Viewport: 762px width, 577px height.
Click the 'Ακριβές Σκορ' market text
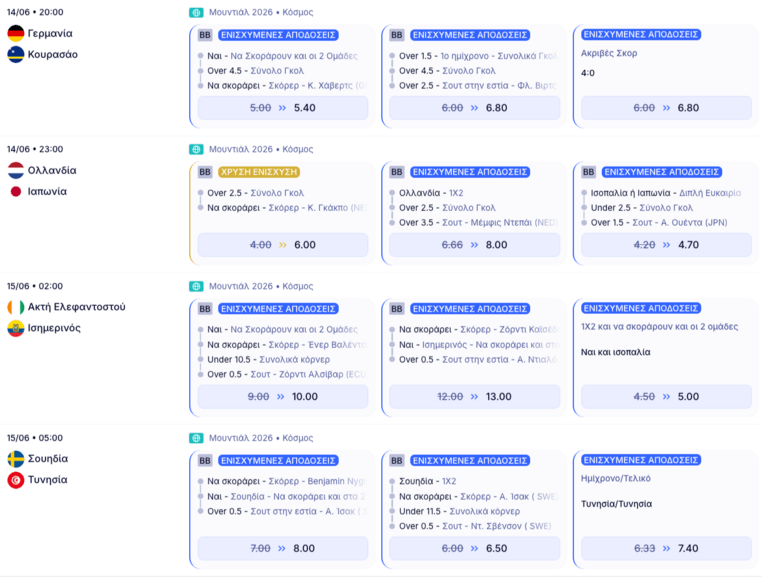tap(609, 53)
